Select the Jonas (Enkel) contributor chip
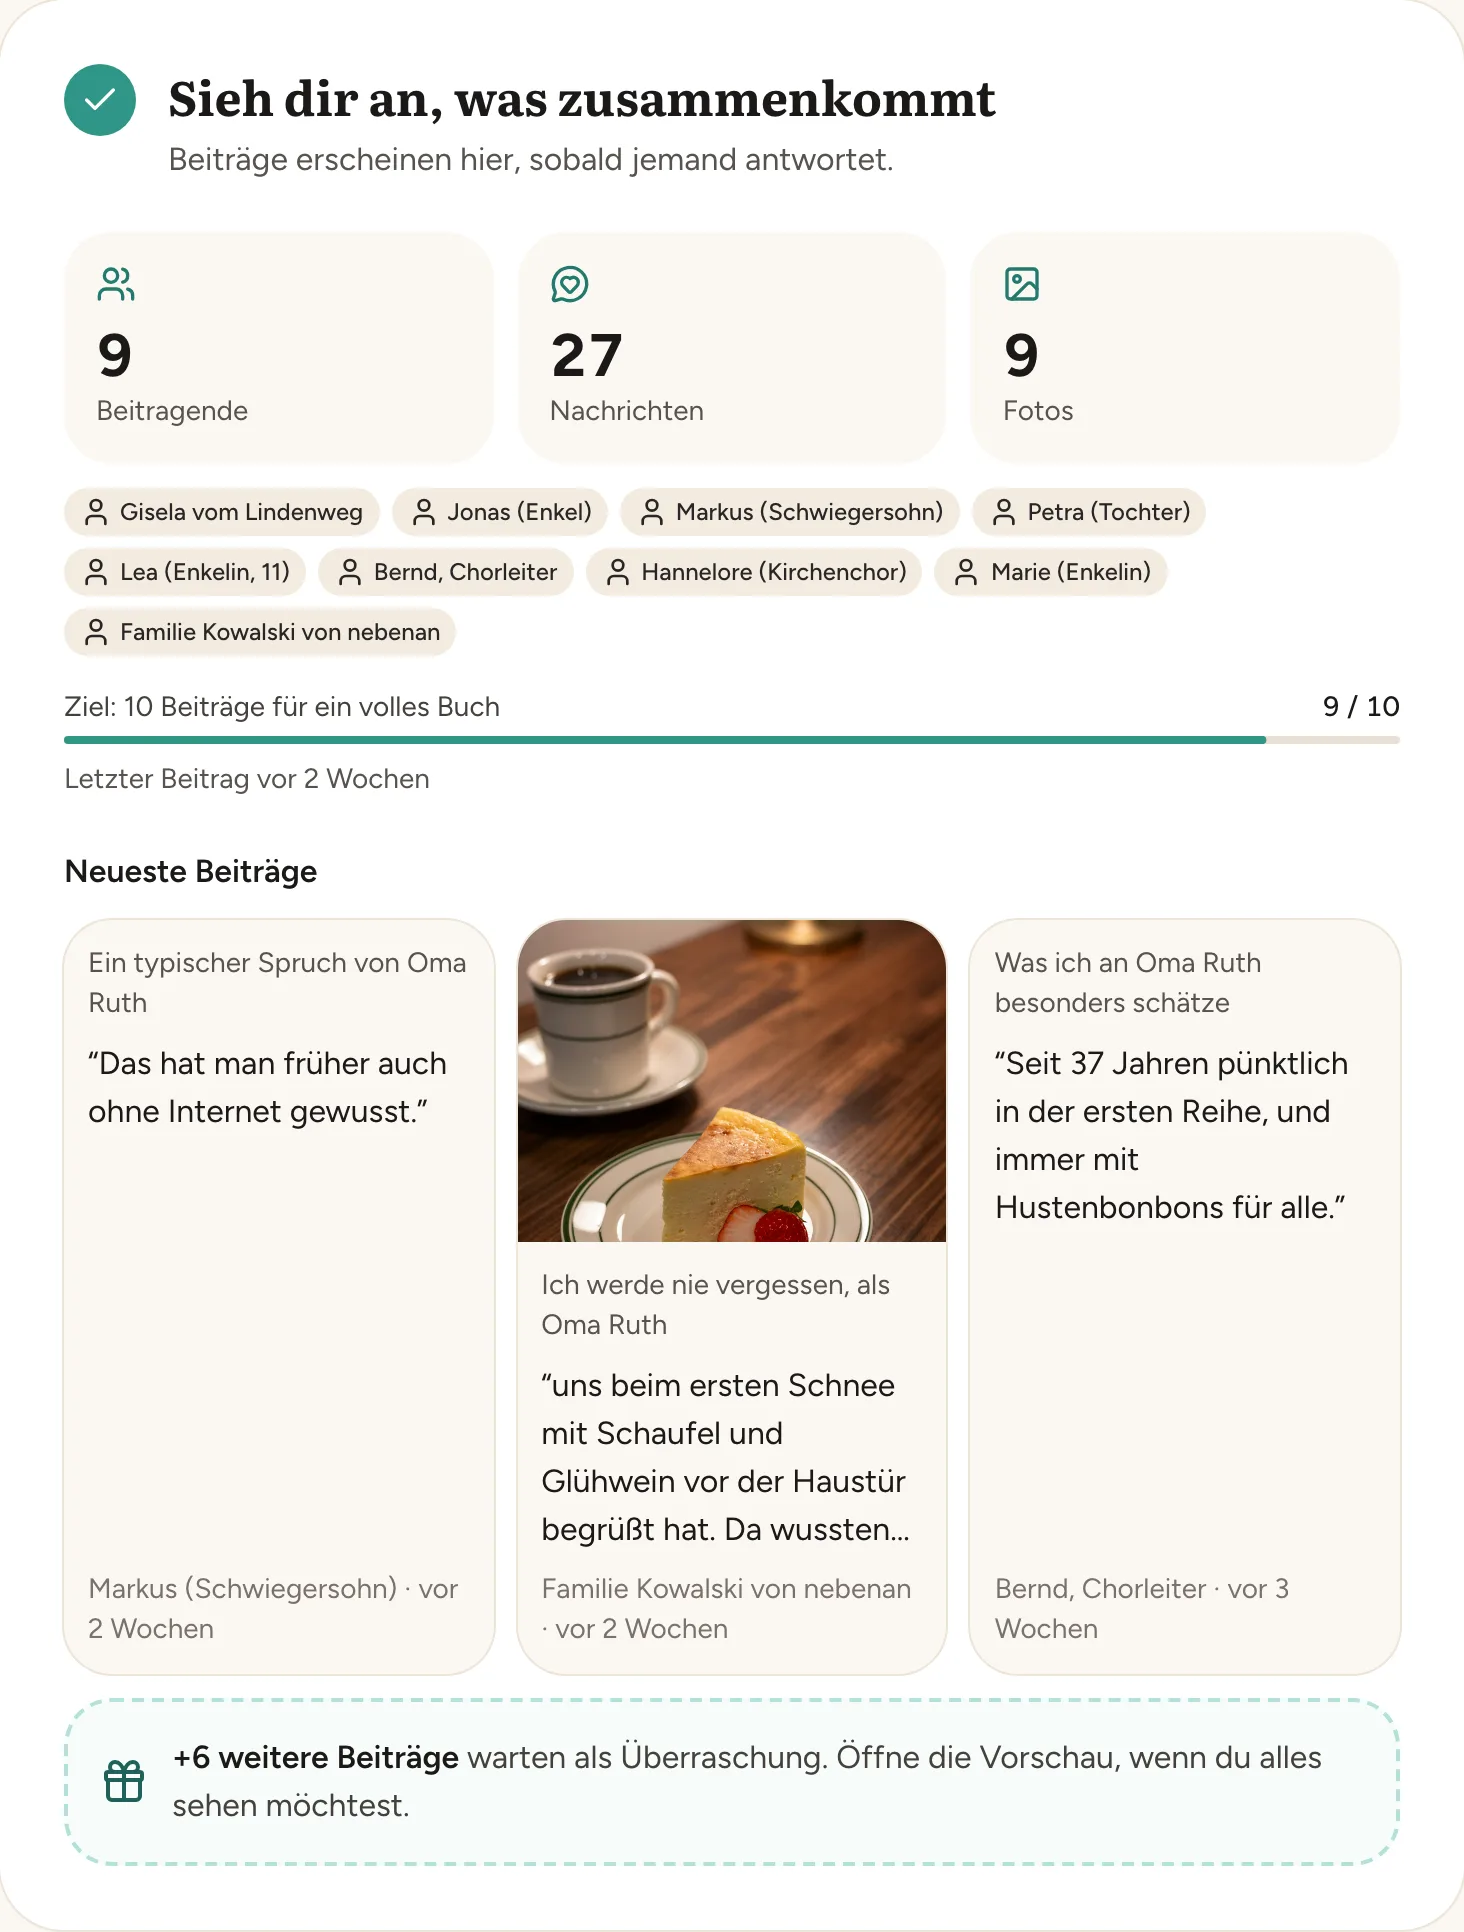Screen dimensions: 1464x1932 500,512
